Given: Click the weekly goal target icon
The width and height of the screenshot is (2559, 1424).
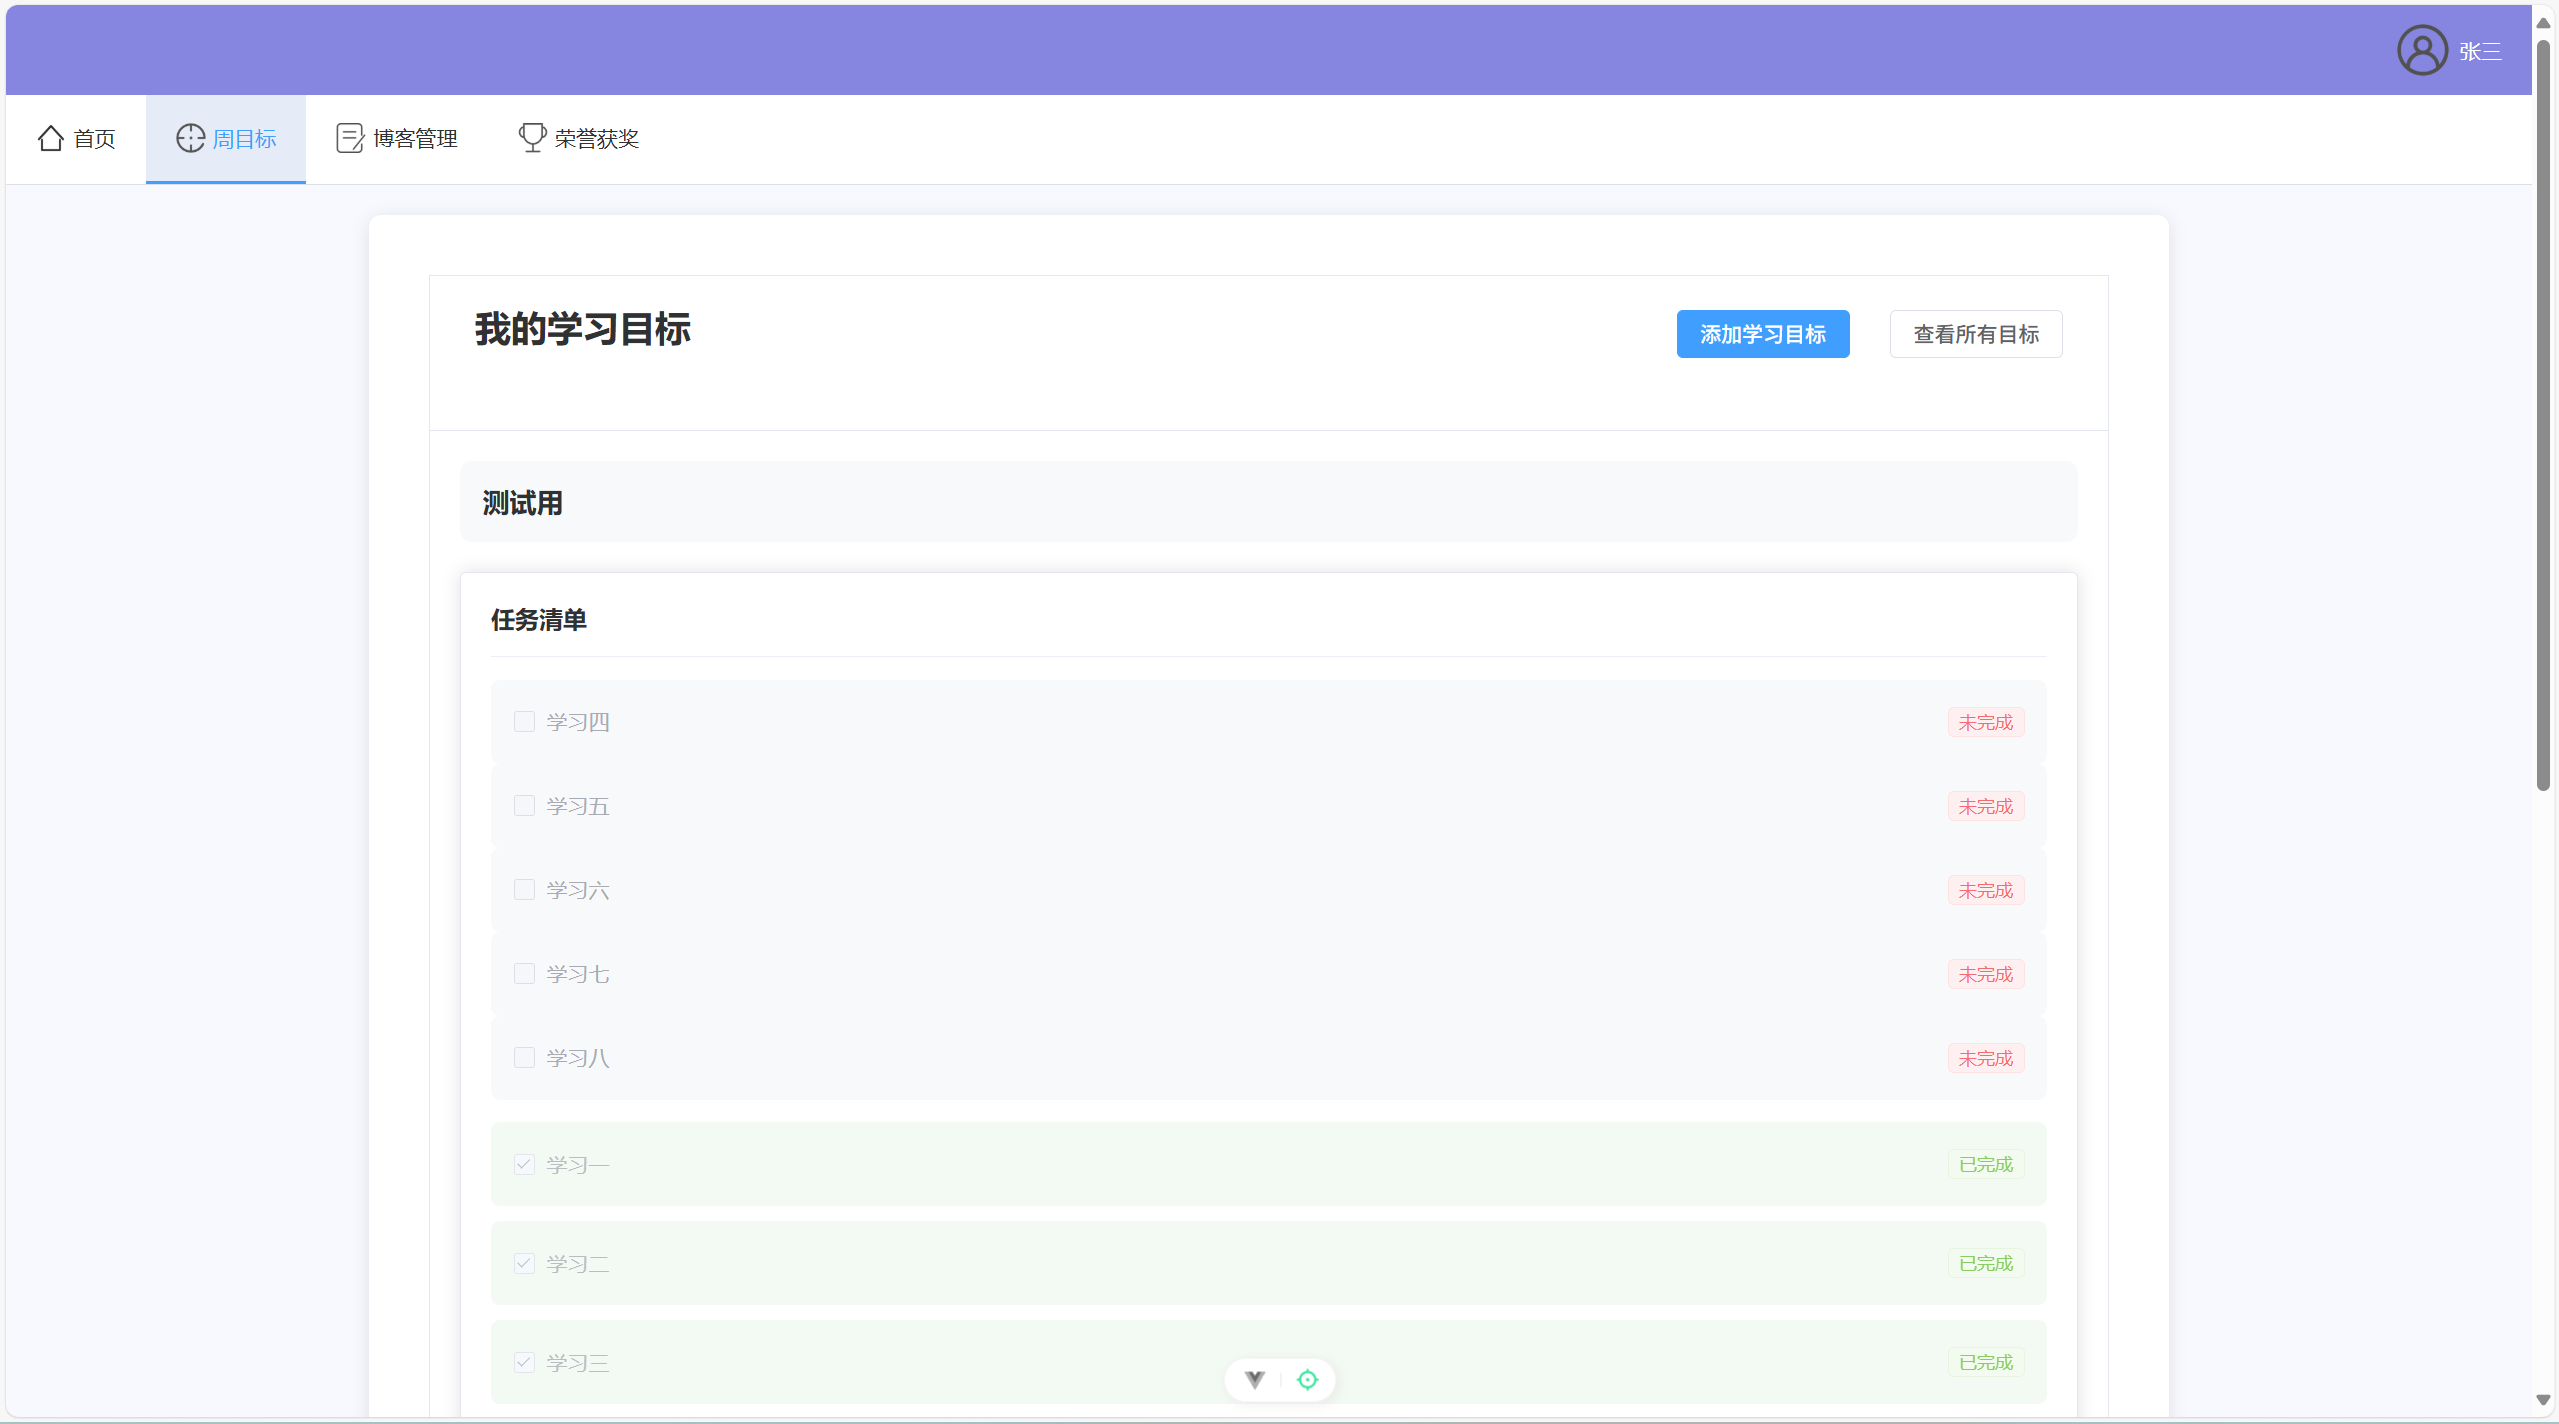Looking at the screenshot, I should coord(190,138).
